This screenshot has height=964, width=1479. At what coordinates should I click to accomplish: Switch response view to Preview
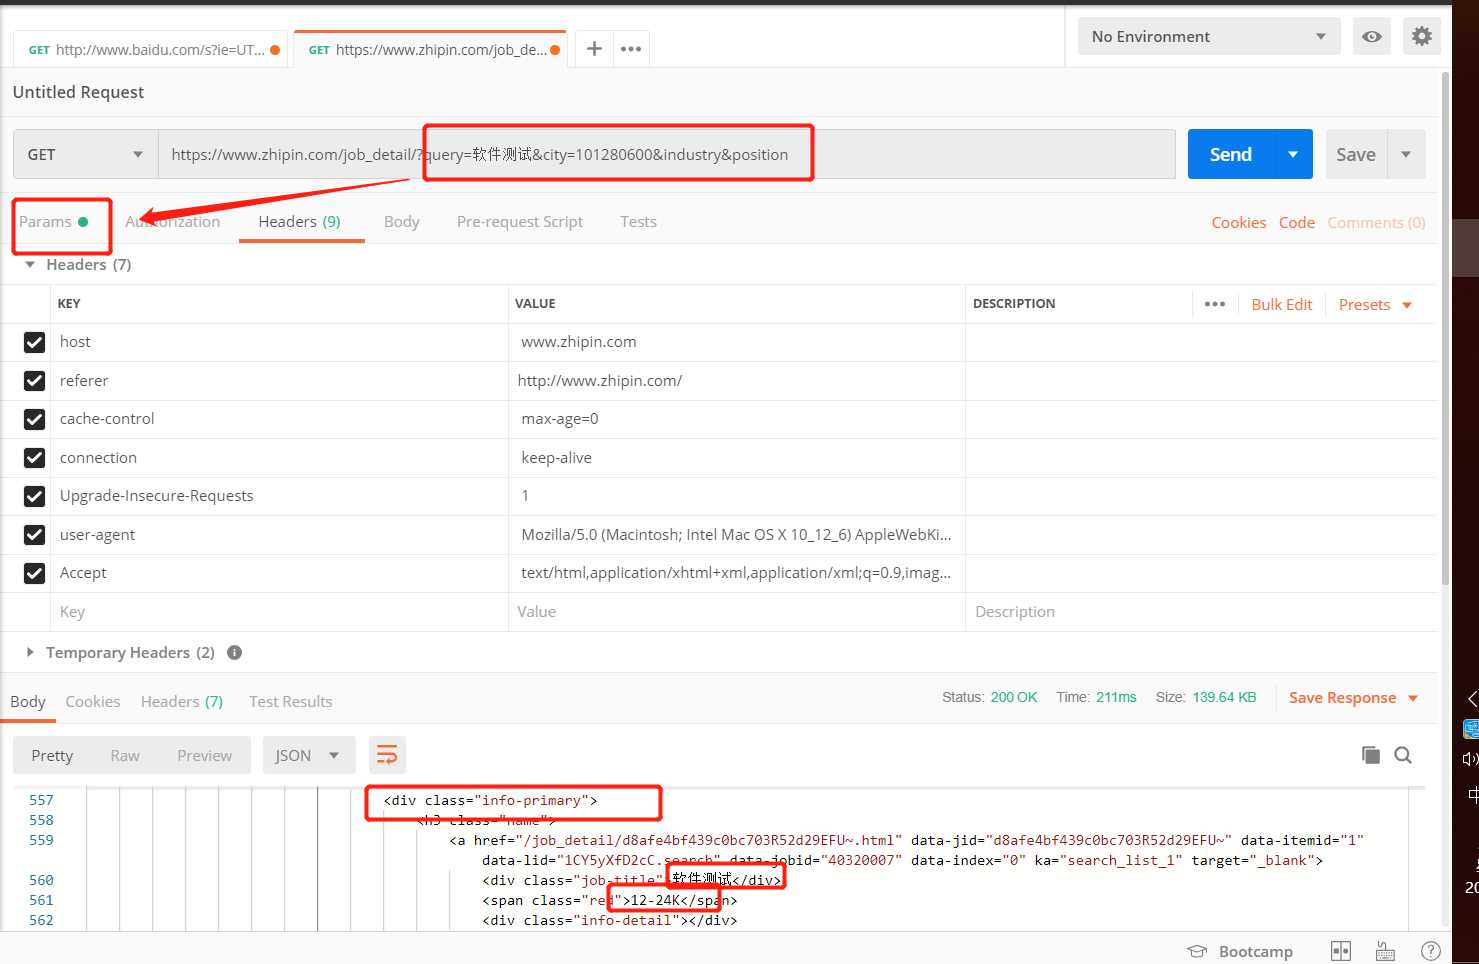(204, 756)
